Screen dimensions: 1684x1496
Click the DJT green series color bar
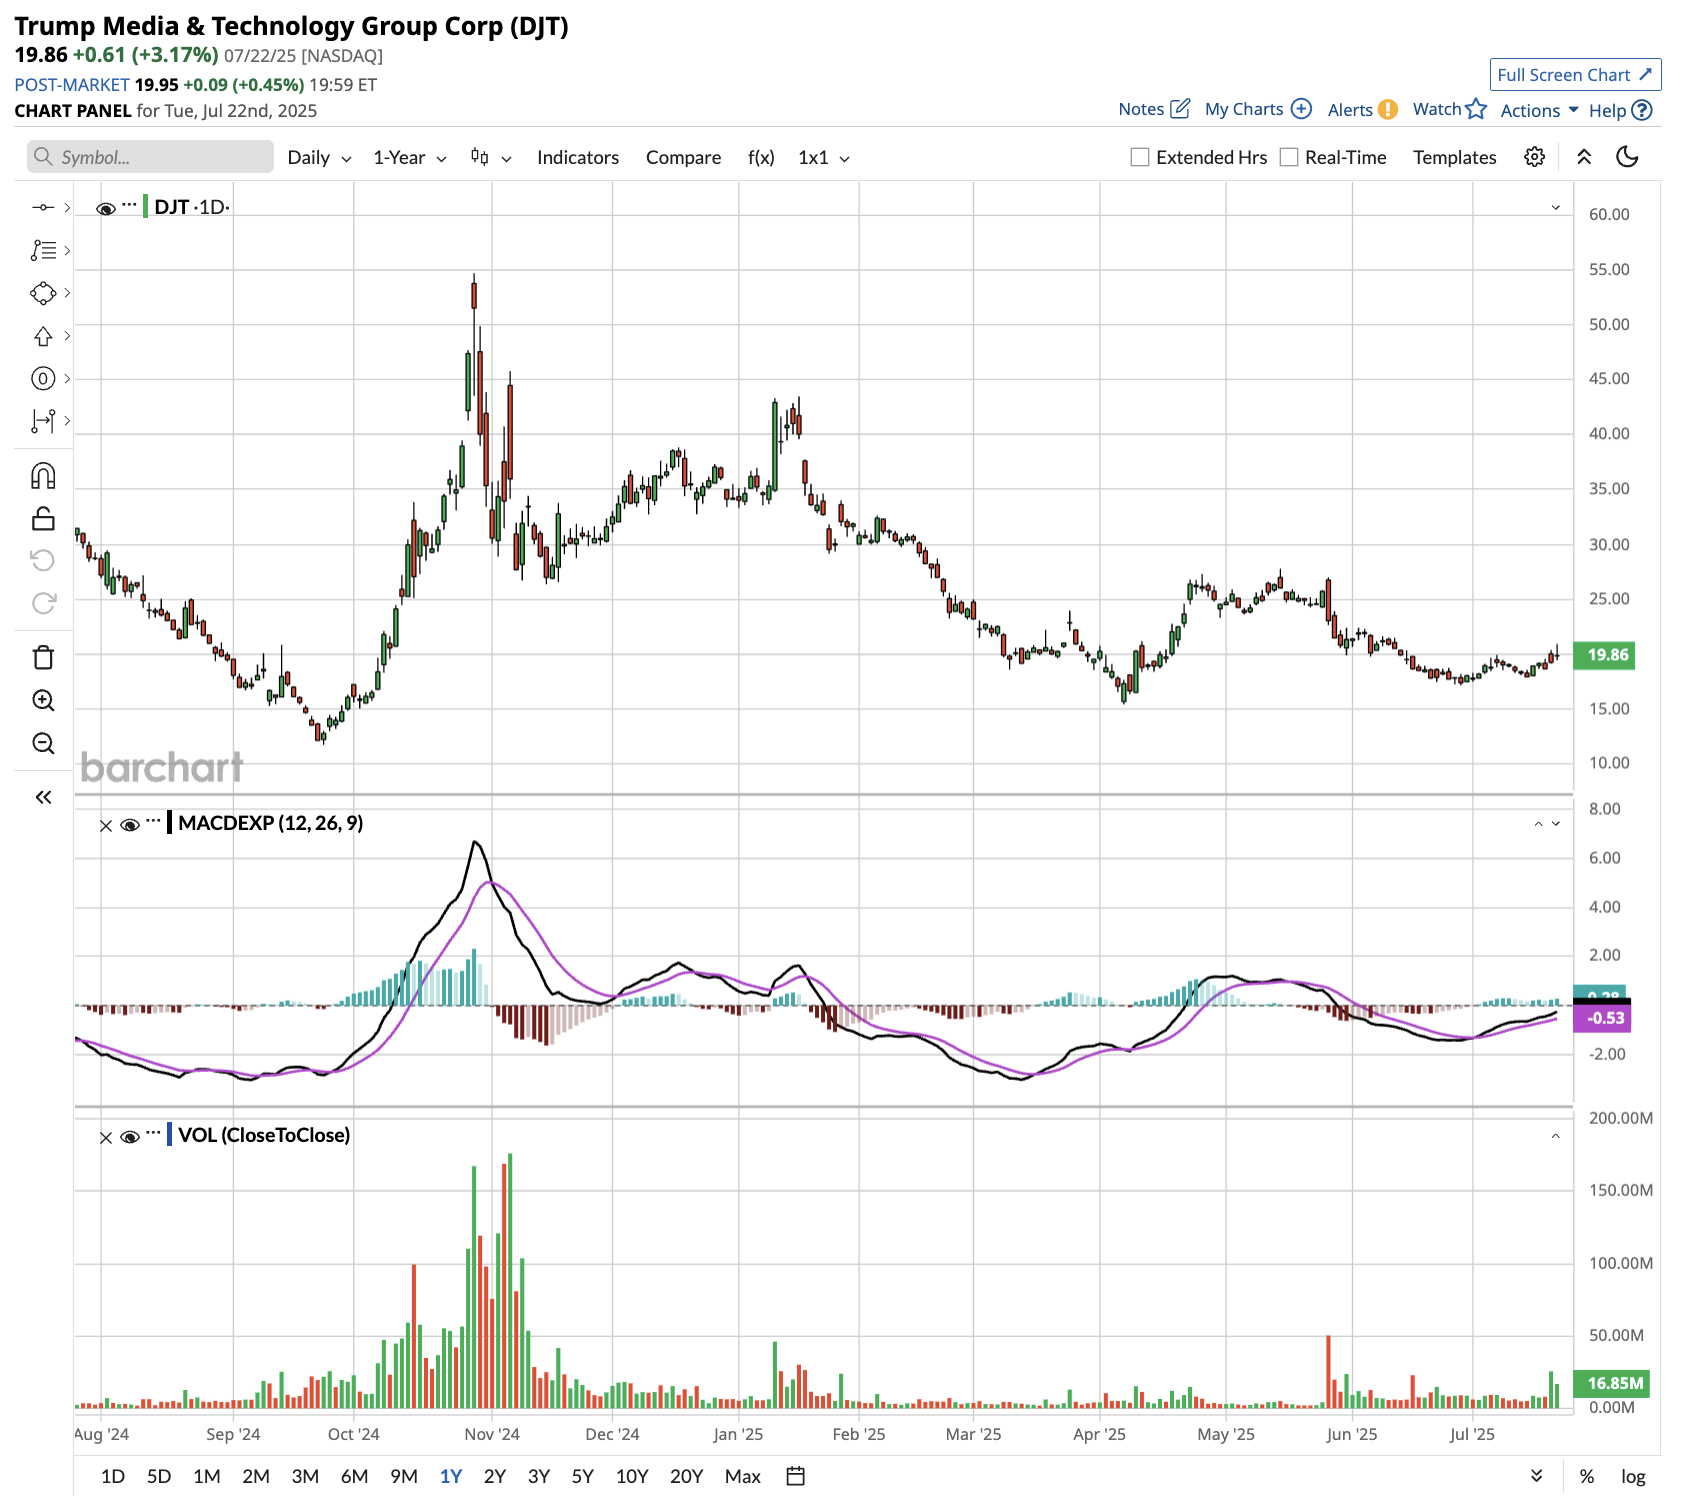click(x=145, y=207)
